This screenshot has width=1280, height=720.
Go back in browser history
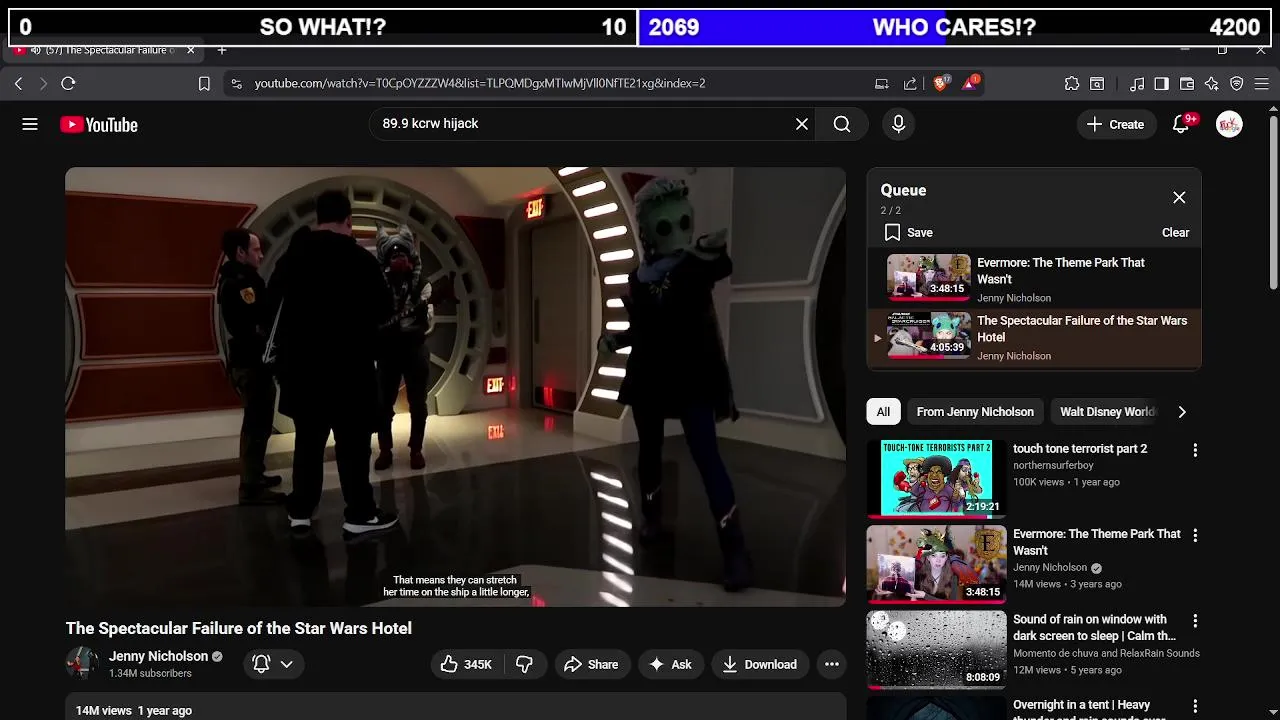[18, 84]
